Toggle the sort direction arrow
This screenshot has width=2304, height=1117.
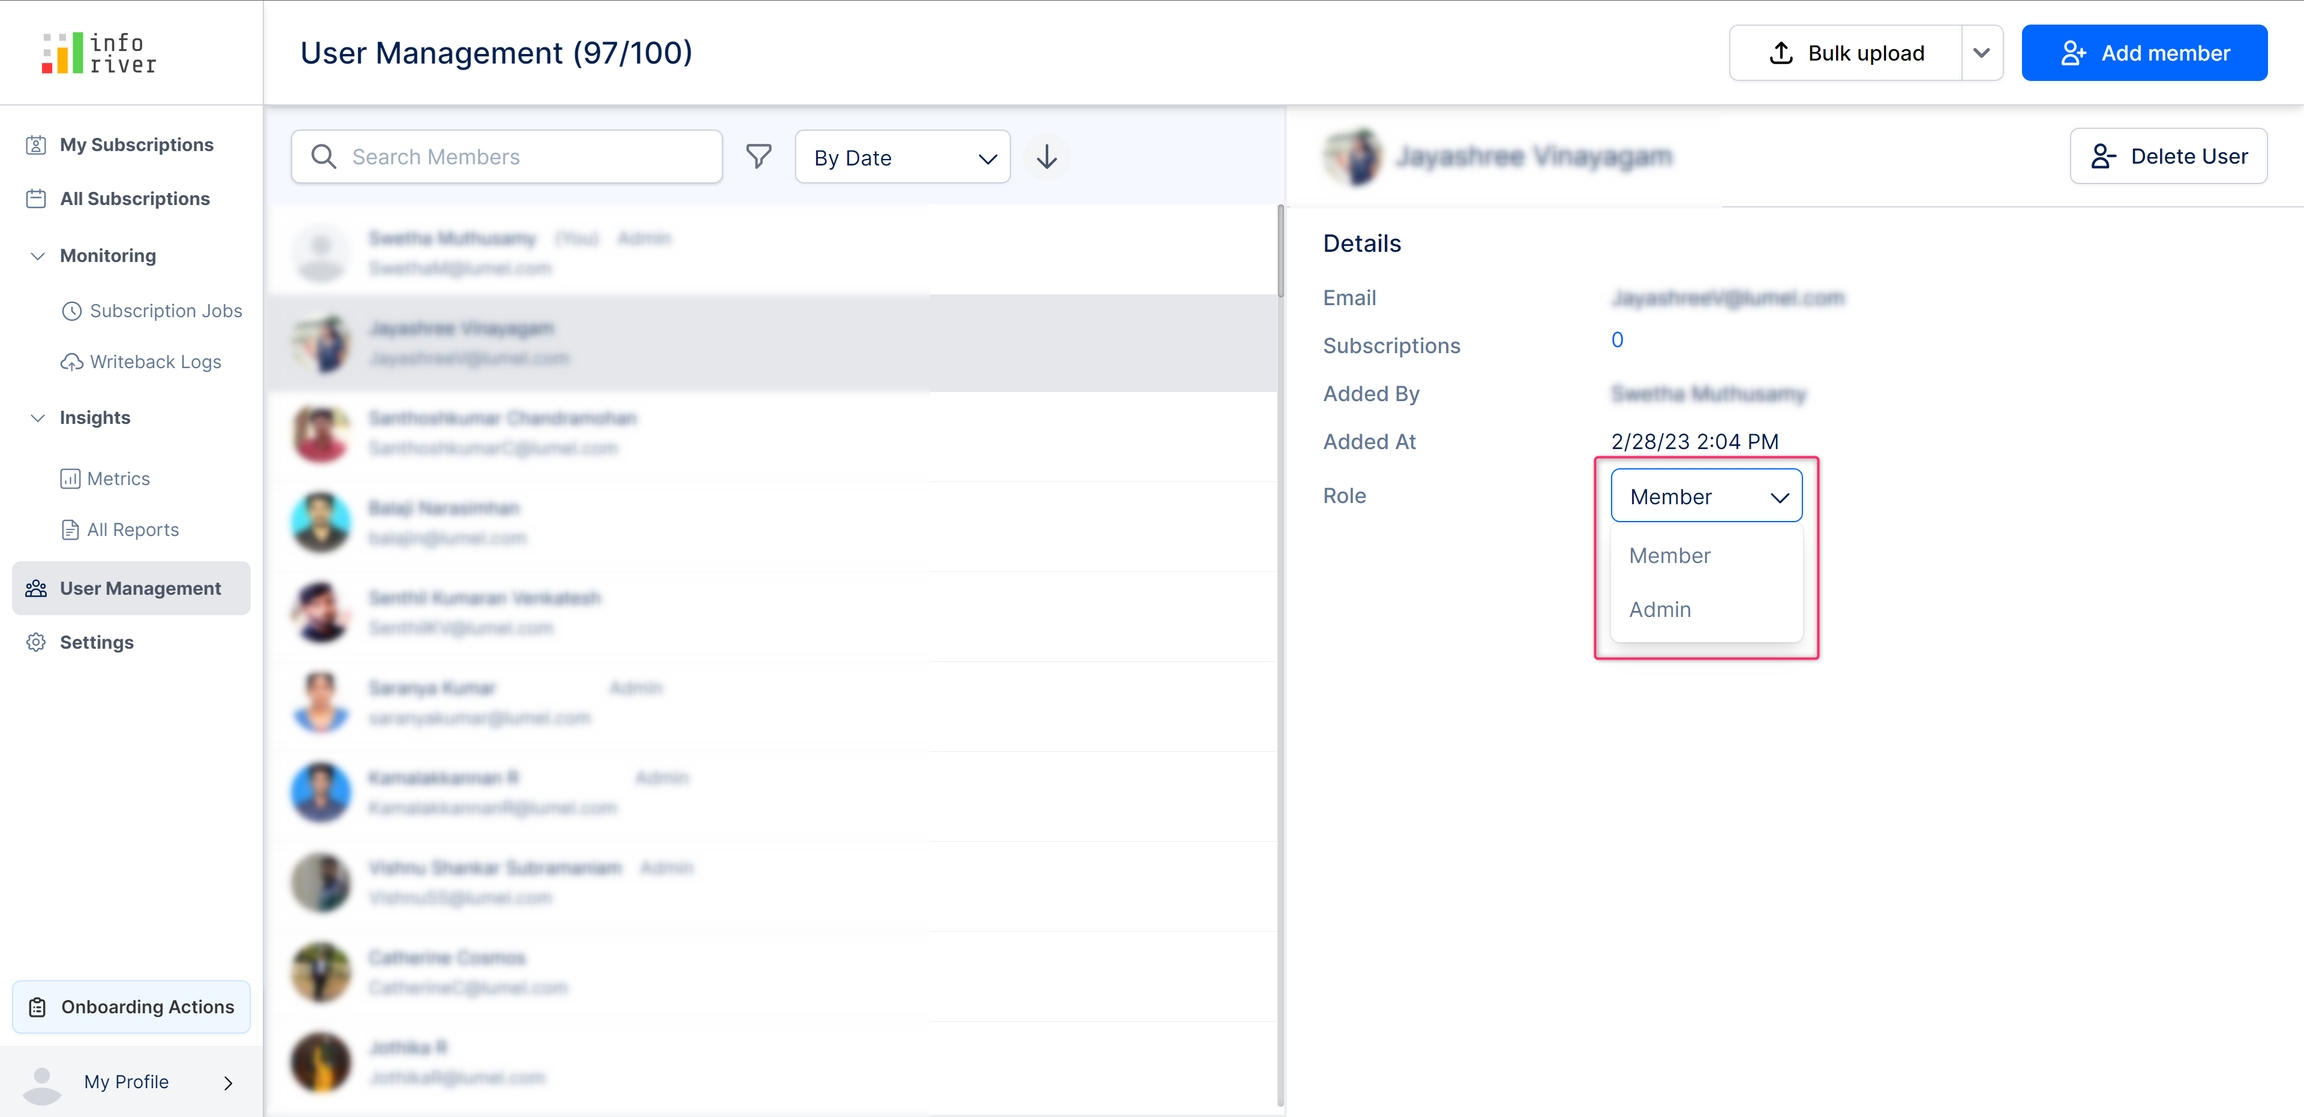1046,157
